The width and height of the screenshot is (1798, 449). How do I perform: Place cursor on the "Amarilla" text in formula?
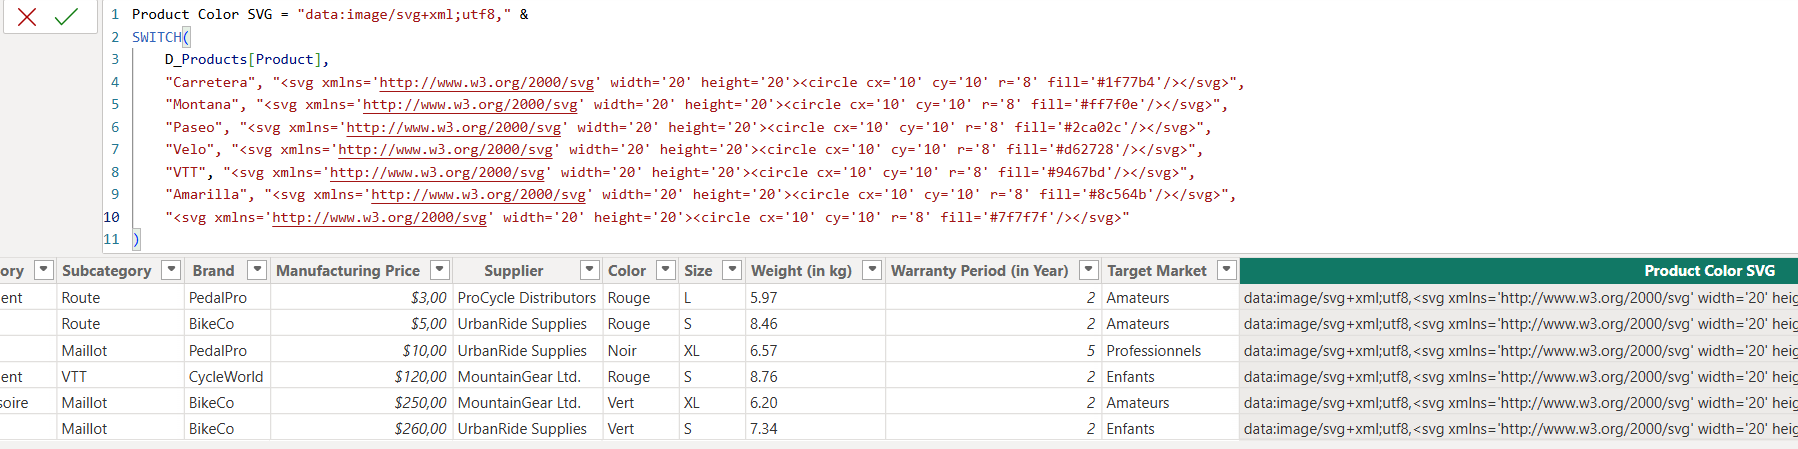207,194
